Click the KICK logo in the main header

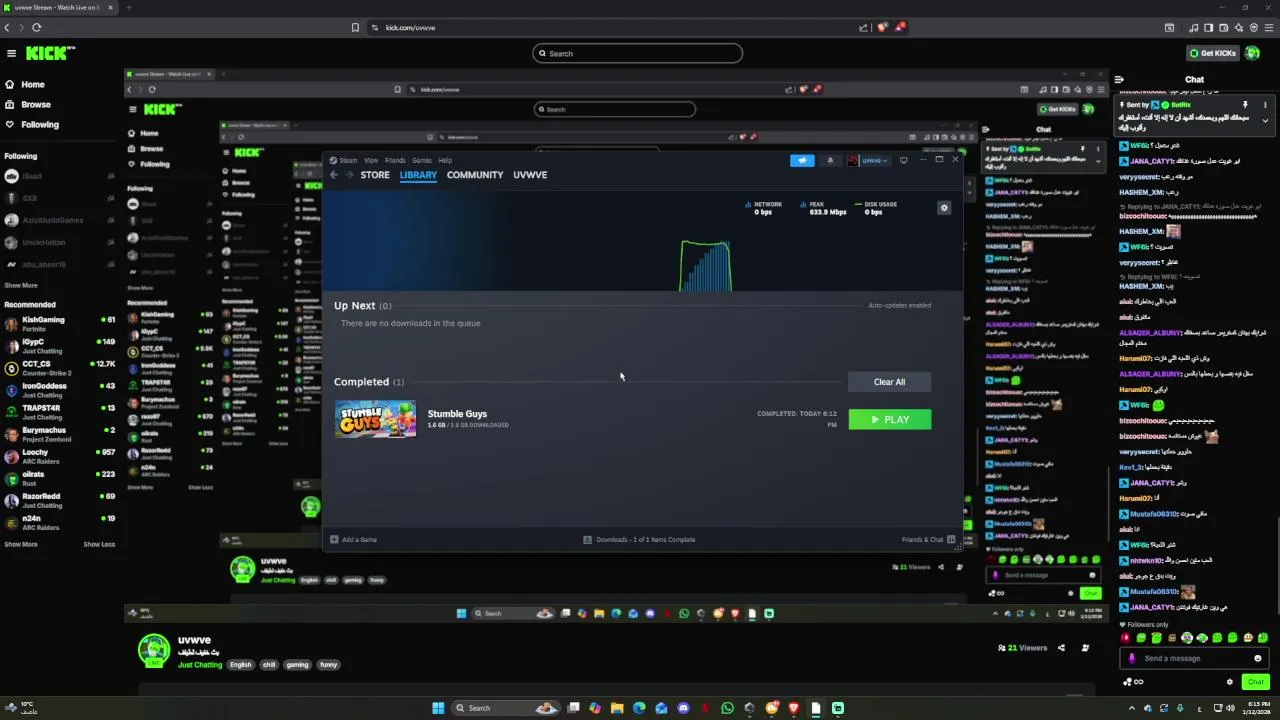coord(50,53)
